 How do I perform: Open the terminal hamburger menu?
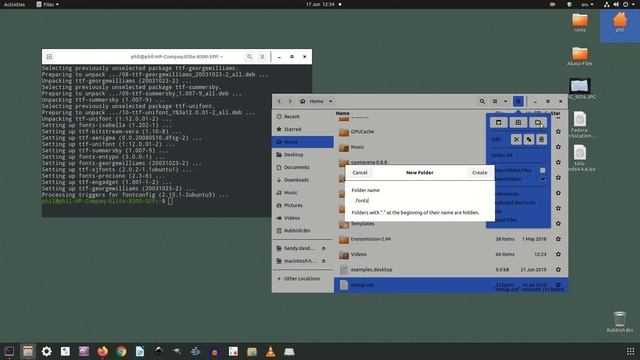click(262, 57)
